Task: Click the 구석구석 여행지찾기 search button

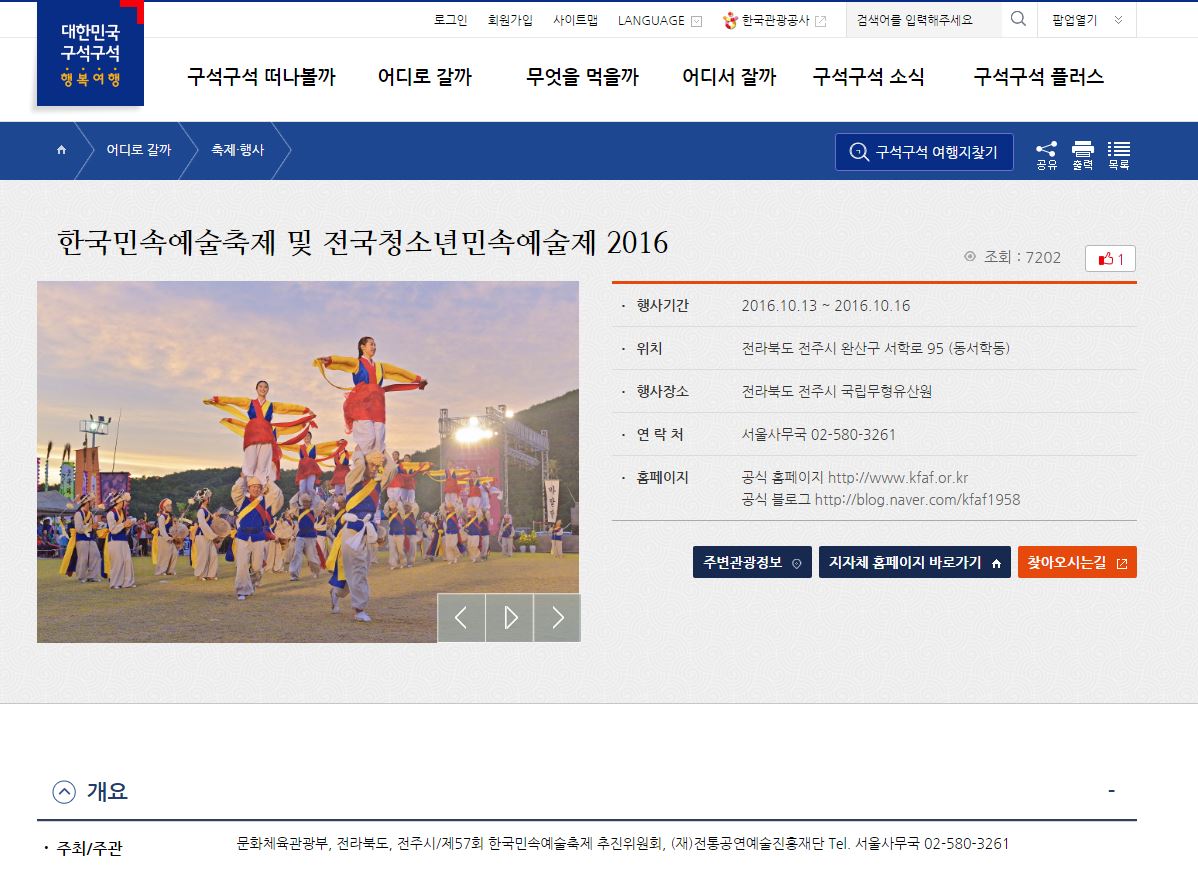Action: 924,152
